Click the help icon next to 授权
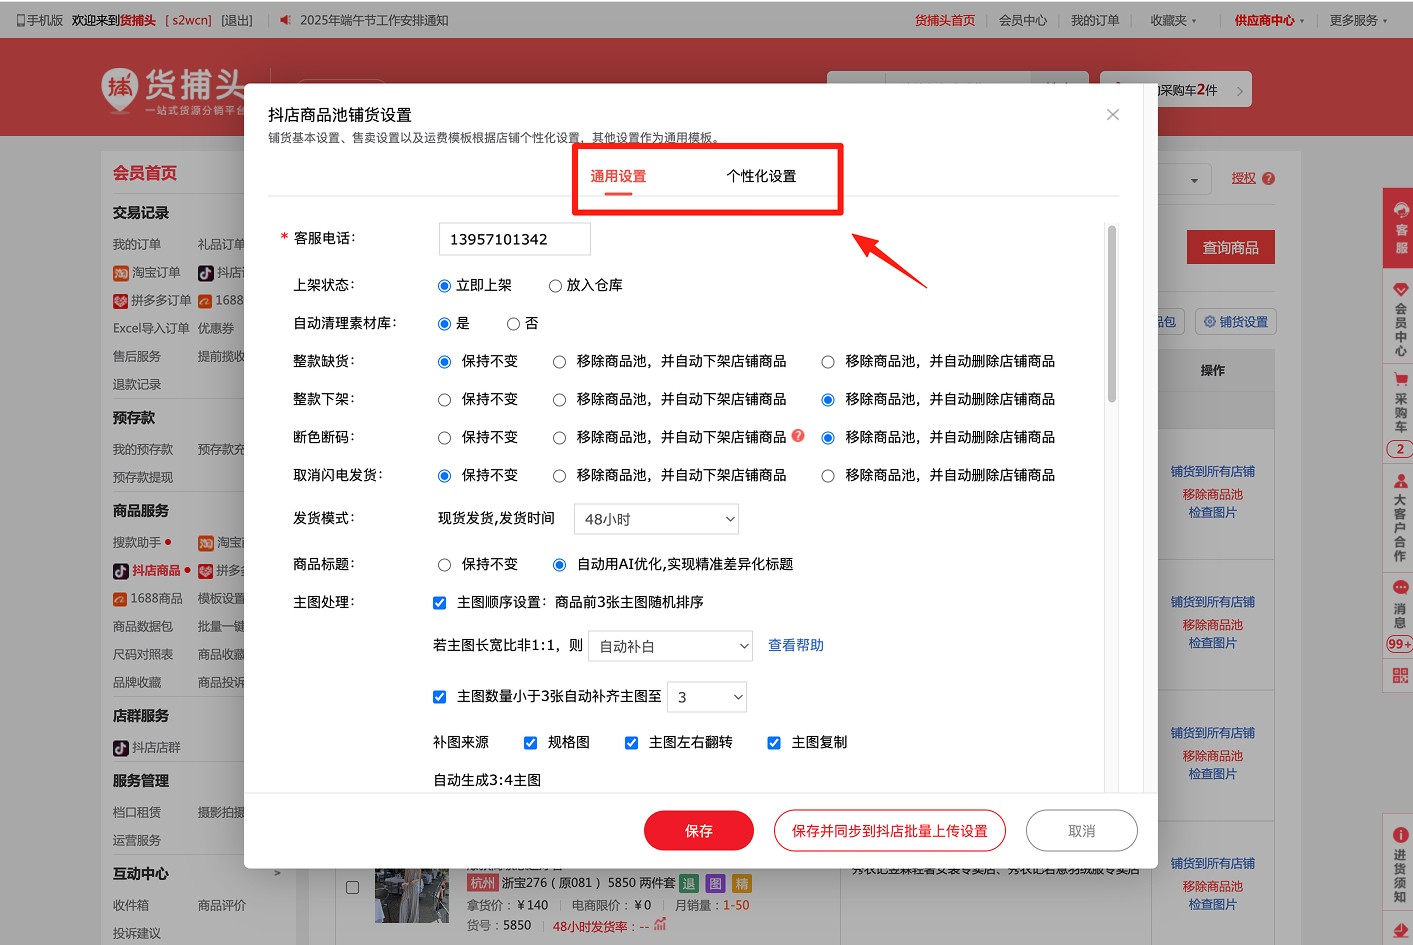The width and height of the screenshot is (1413, 945). pyautogui.click(x=1269, y=179)
